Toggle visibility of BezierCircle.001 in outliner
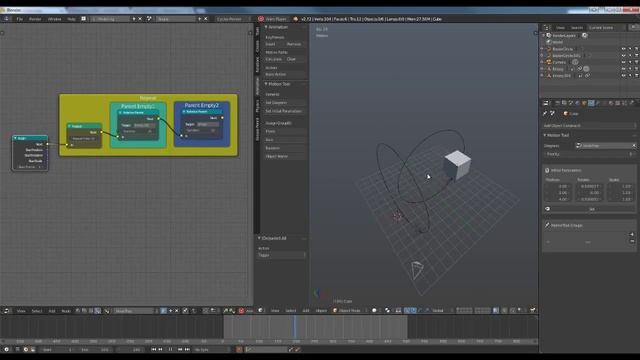 [623, 56]
